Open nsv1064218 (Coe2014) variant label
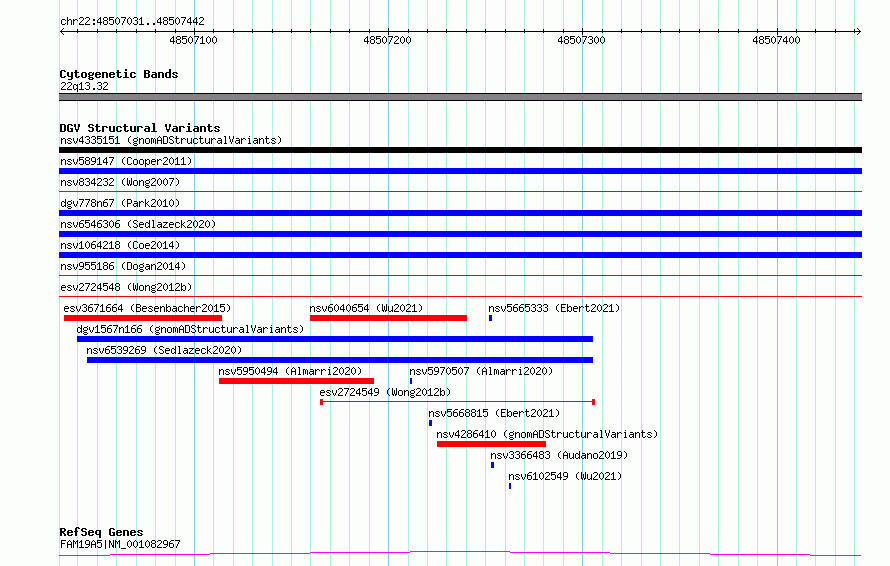890x566 pixels. 120,245
